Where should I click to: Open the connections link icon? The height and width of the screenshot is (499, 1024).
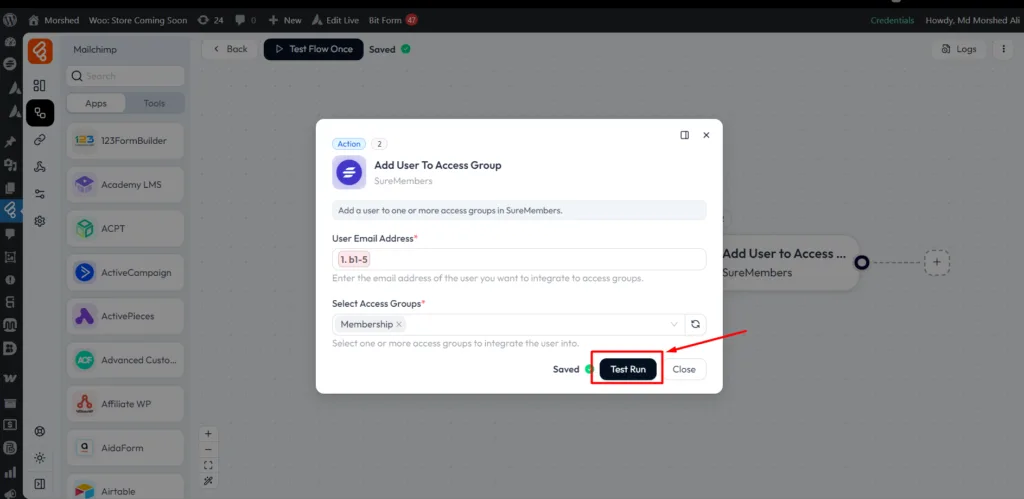40,139
